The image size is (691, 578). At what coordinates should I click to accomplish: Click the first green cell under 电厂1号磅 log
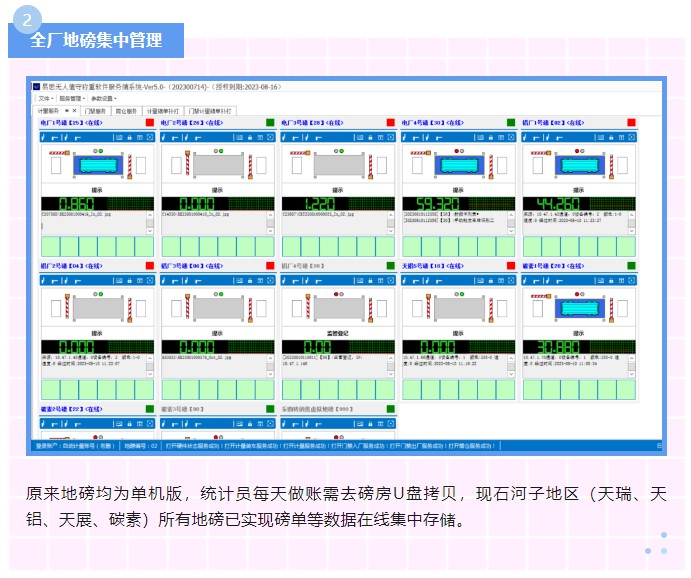click(x=50, y=247)
